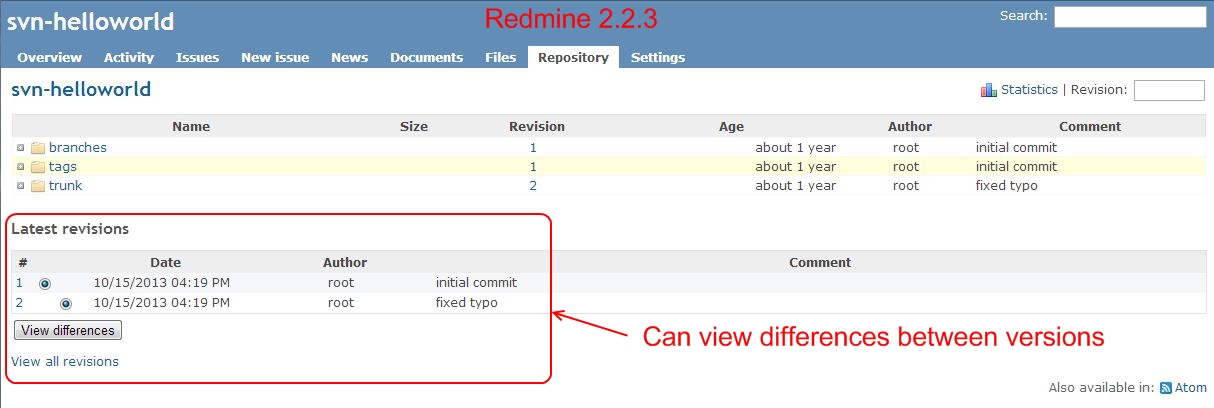Image resolution: width=1214 pixels, height=408 pixels.
Task: Expand the tags directory
Action: click(20, 167)
